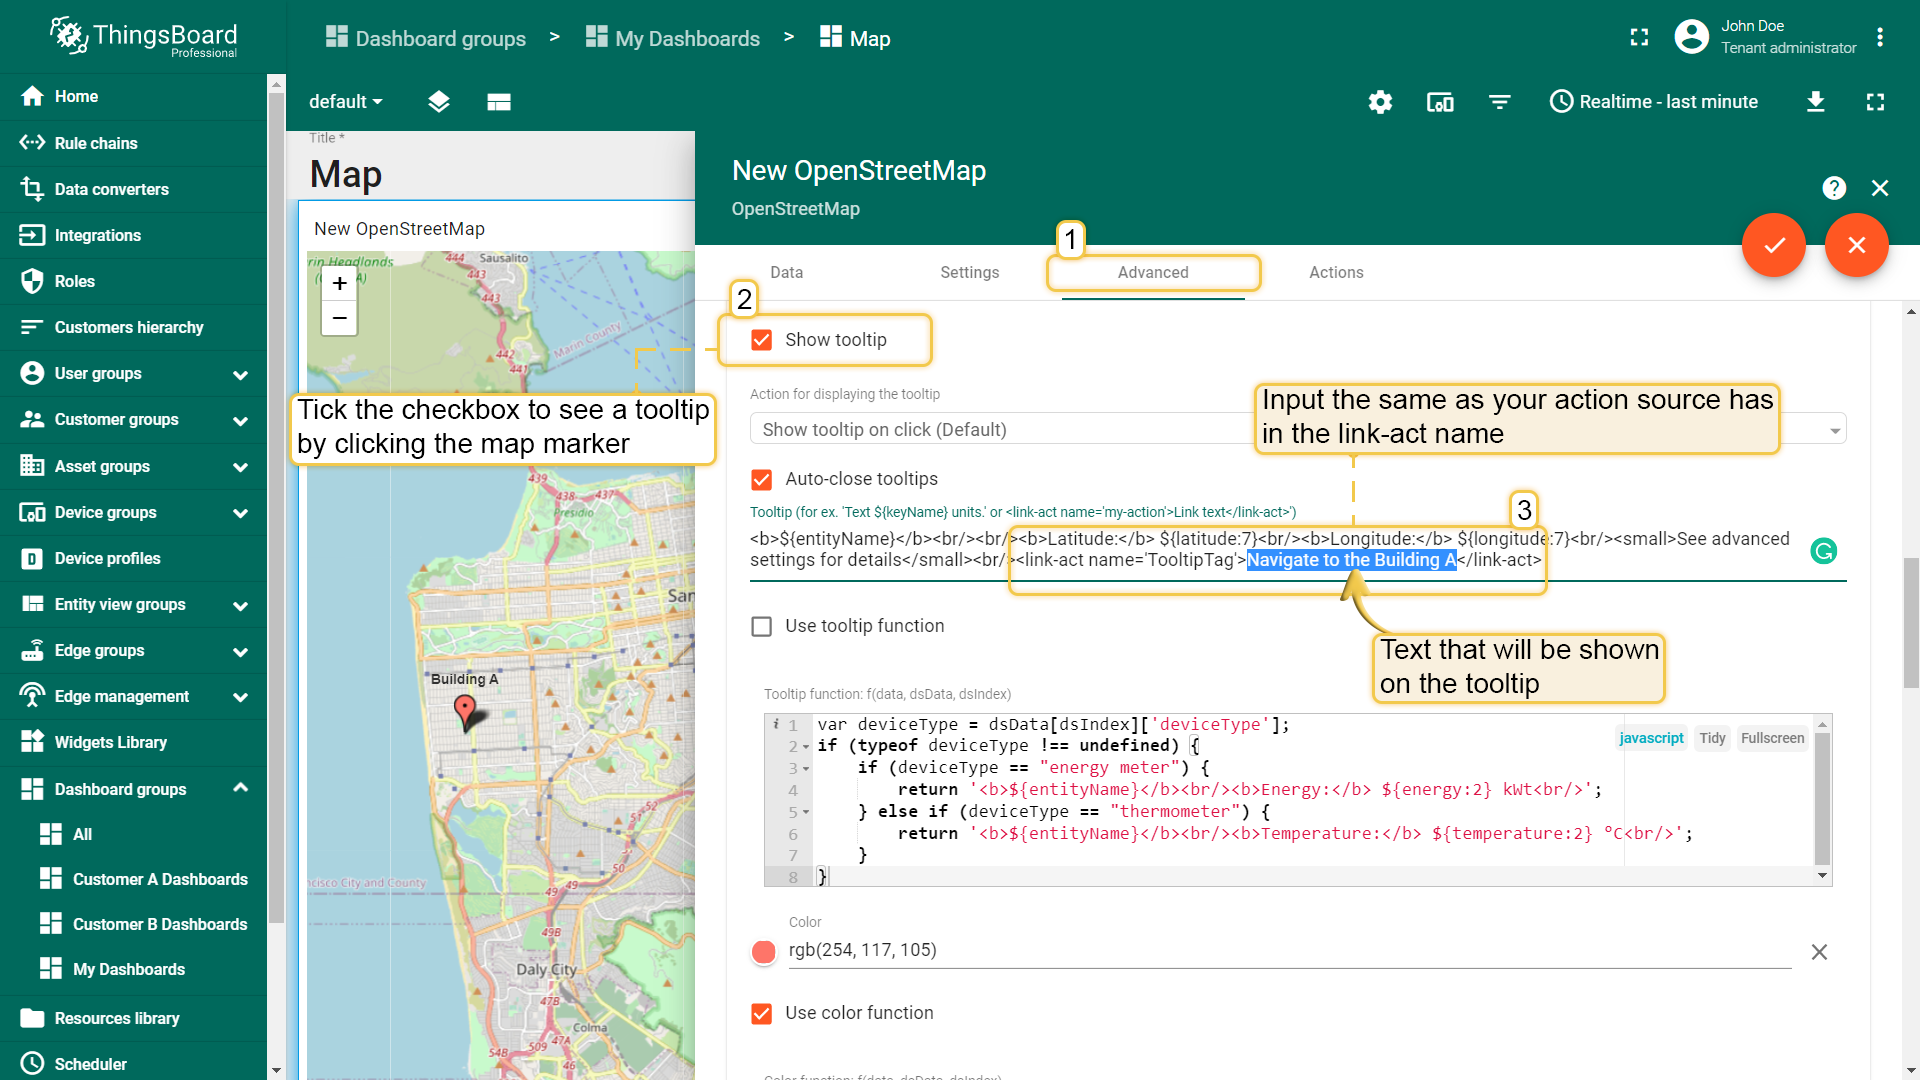This screenshot has width=1920, height=1080.
Task: Open Roles page
Action: (134, 281)
